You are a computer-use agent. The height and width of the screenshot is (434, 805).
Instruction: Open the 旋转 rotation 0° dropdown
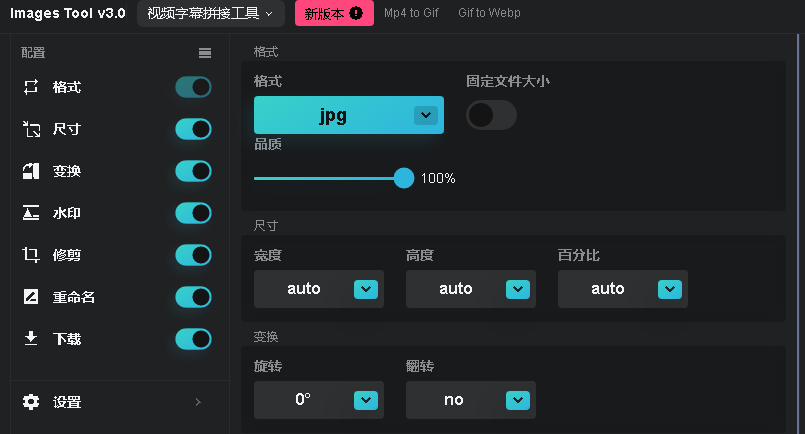coord(318,400)
